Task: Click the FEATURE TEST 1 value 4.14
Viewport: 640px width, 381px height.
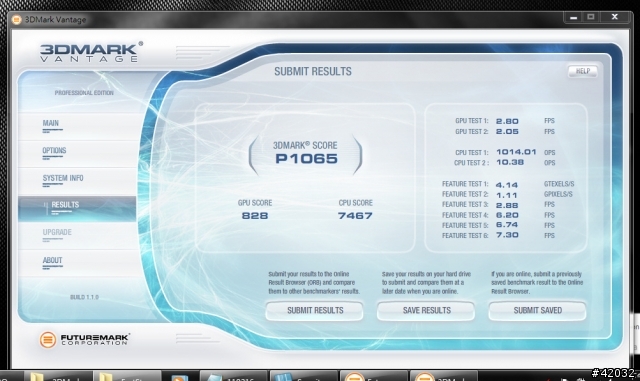Action: click(507, 185)
